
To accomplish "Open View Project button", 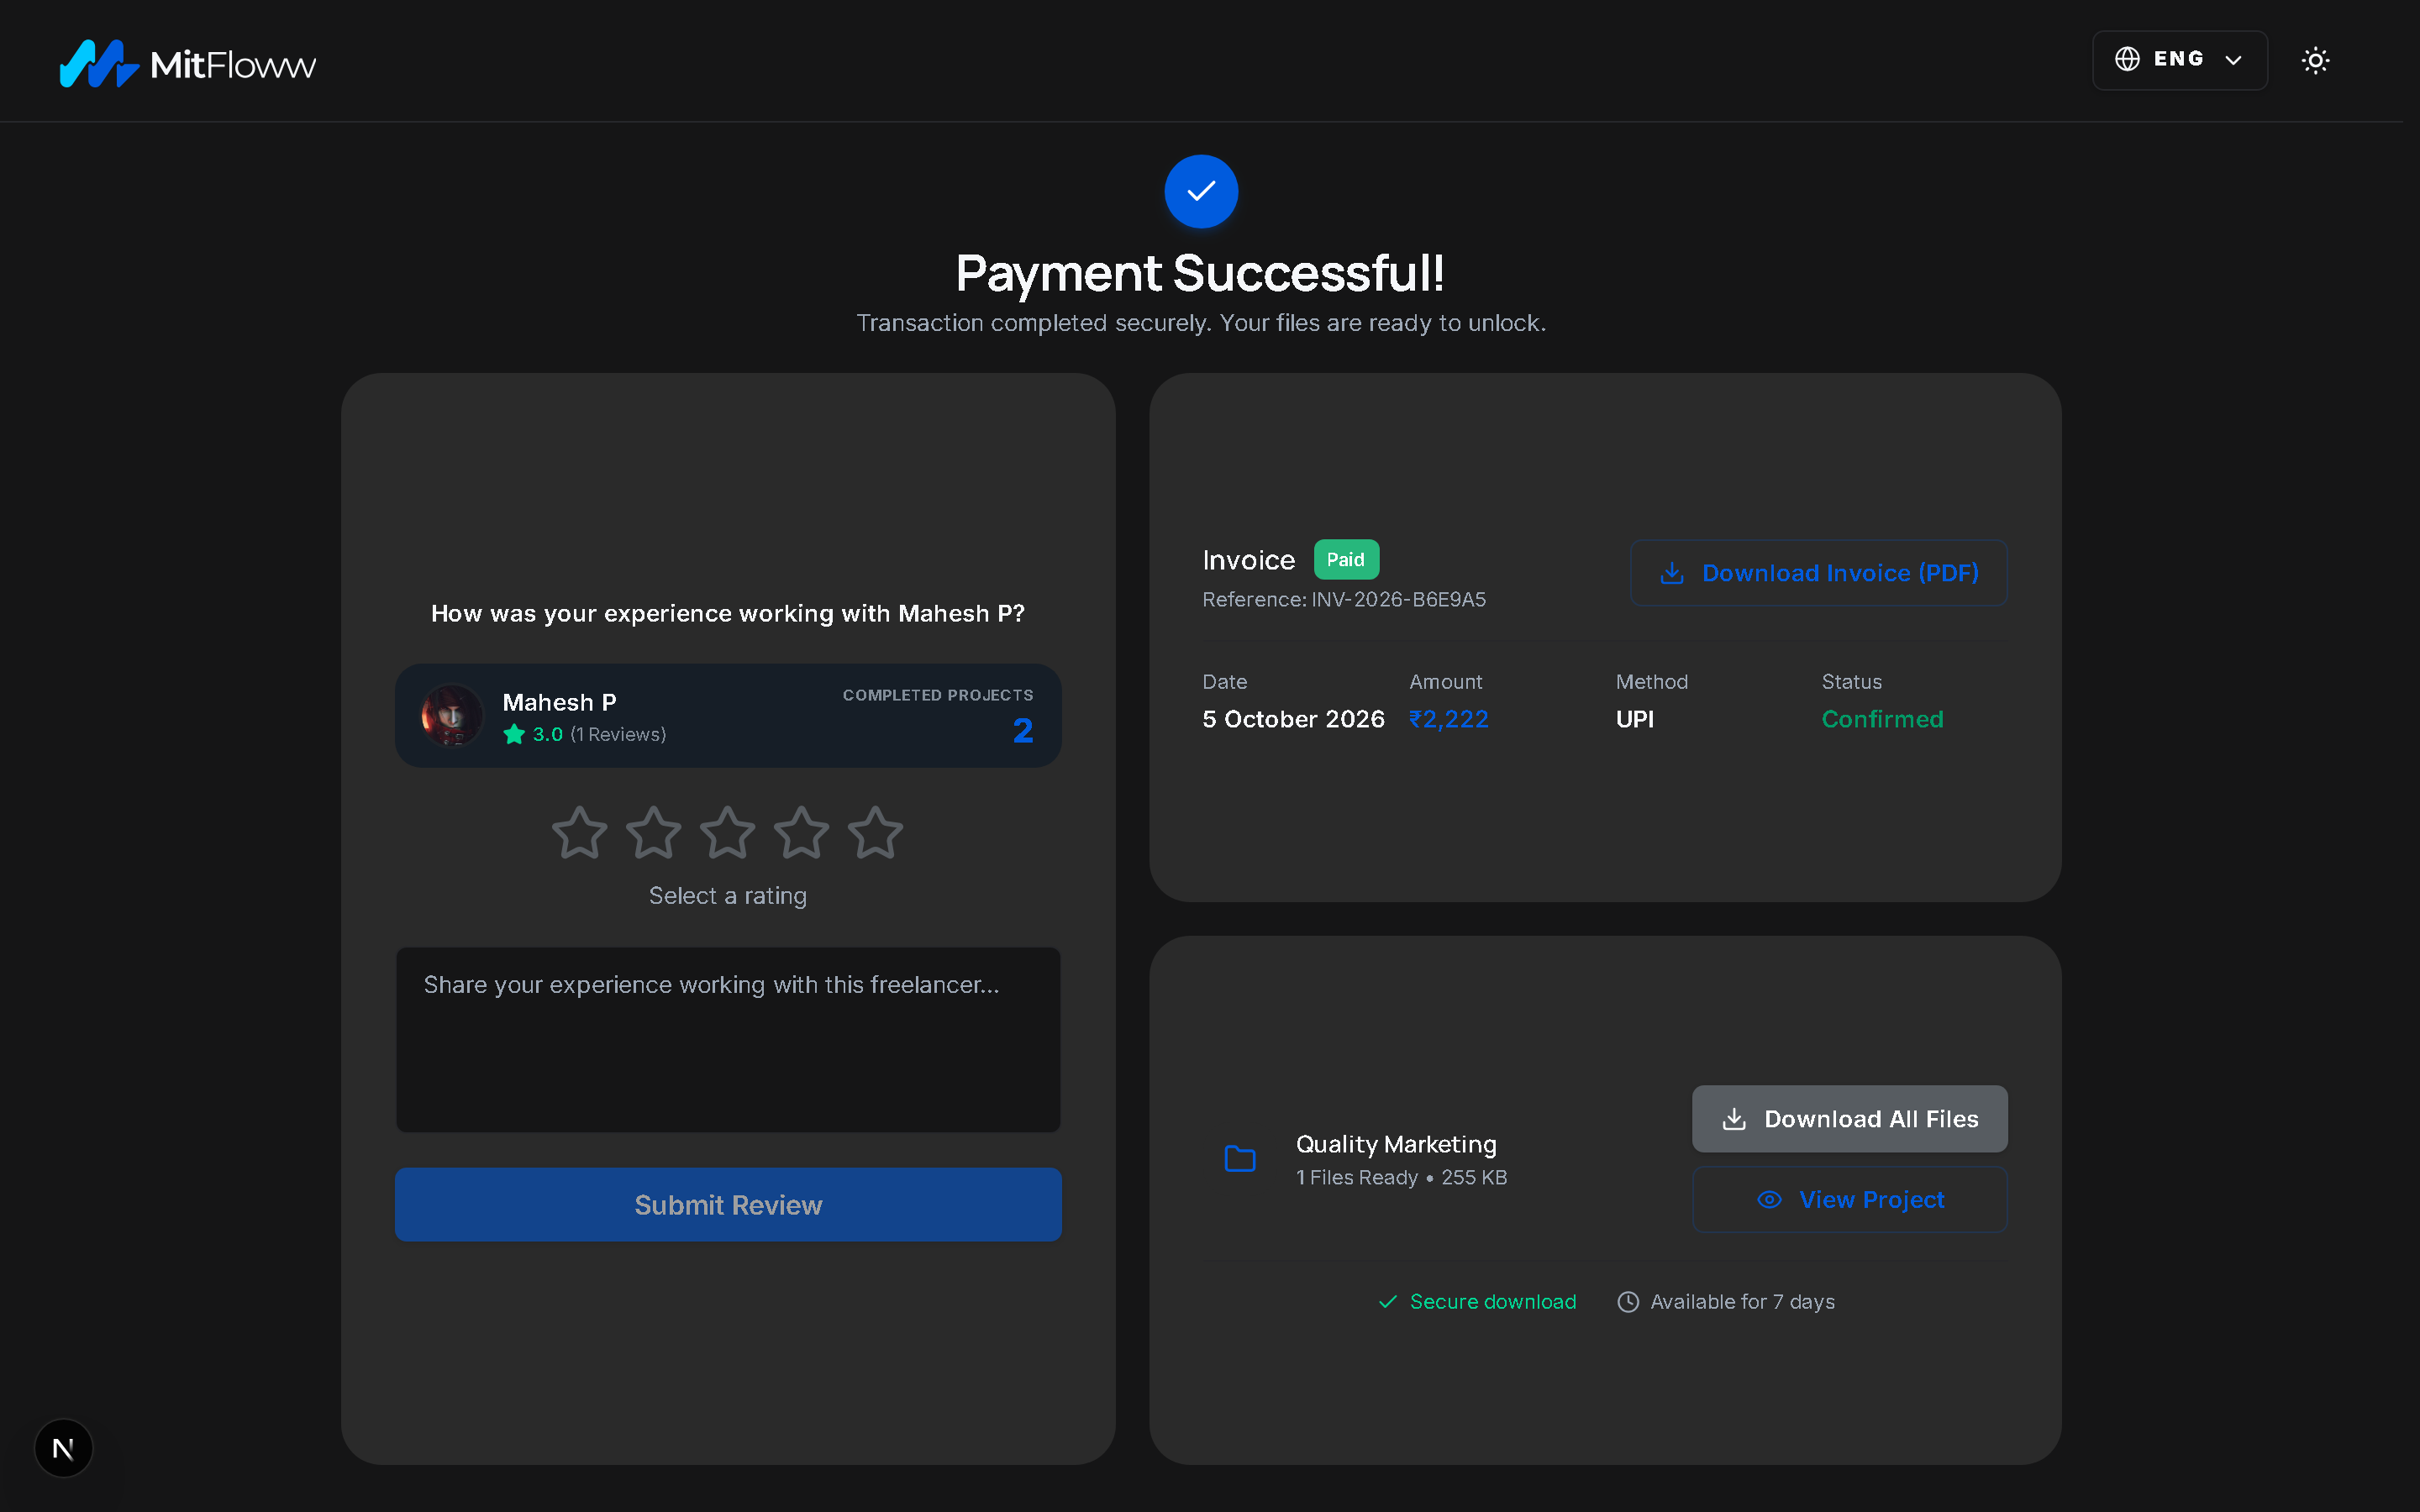I will [x=1849, y=1199].
